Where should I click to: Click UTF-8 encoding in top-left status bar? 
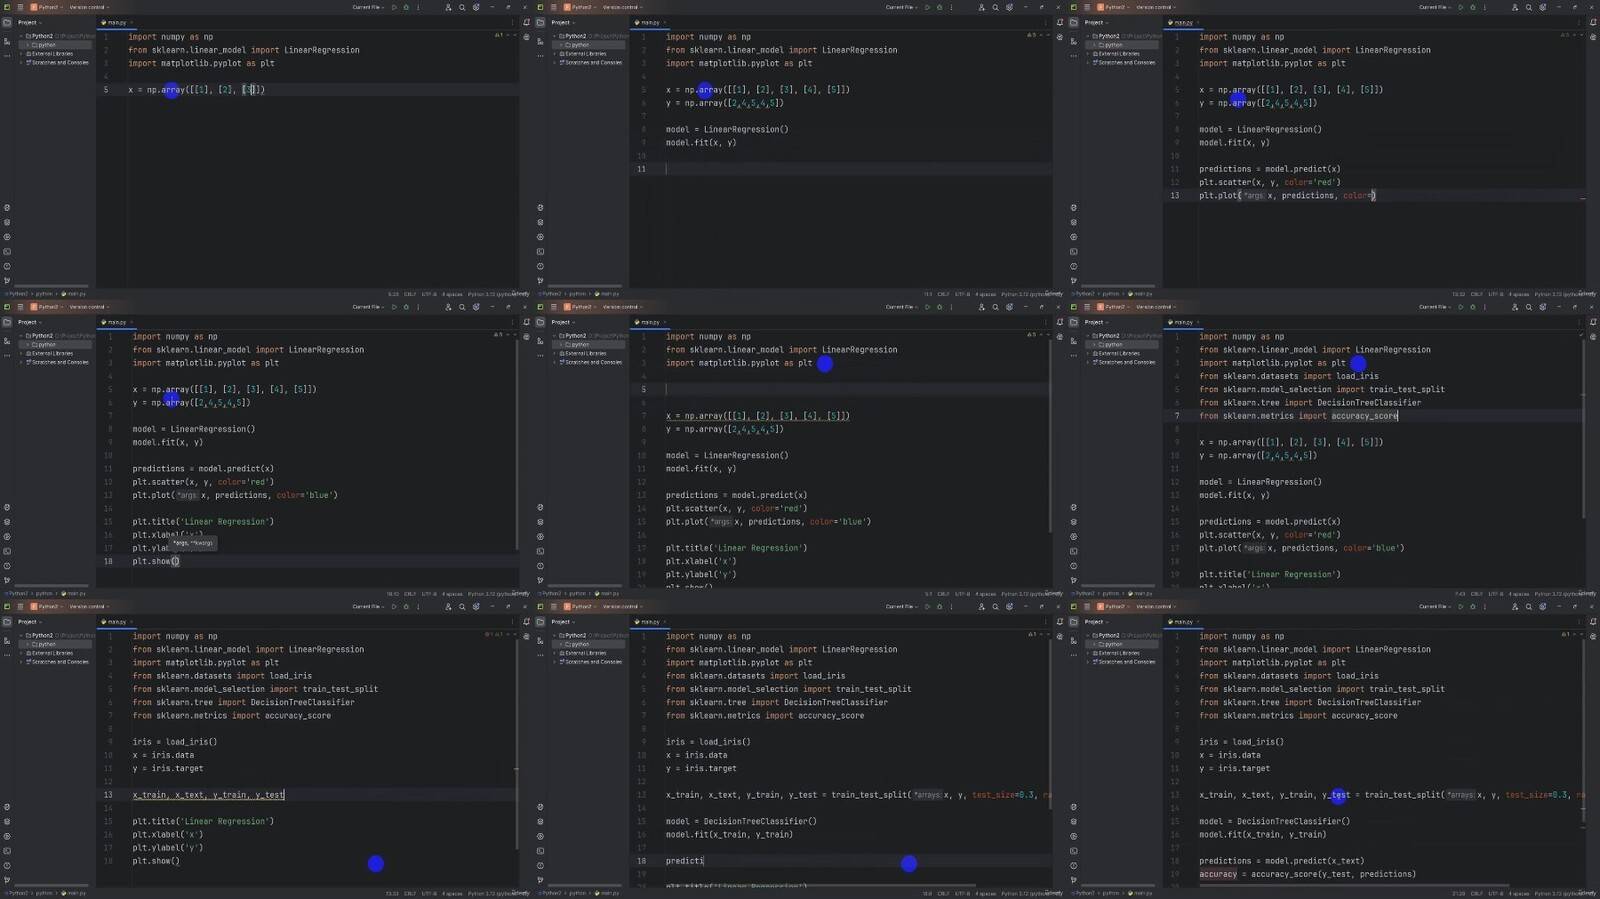(430, 294)
